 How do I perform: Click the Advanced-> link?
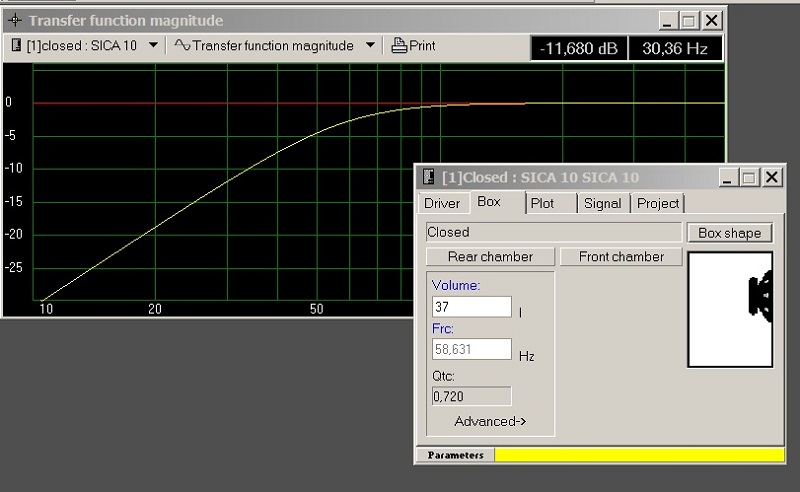[x=490, y=421]
